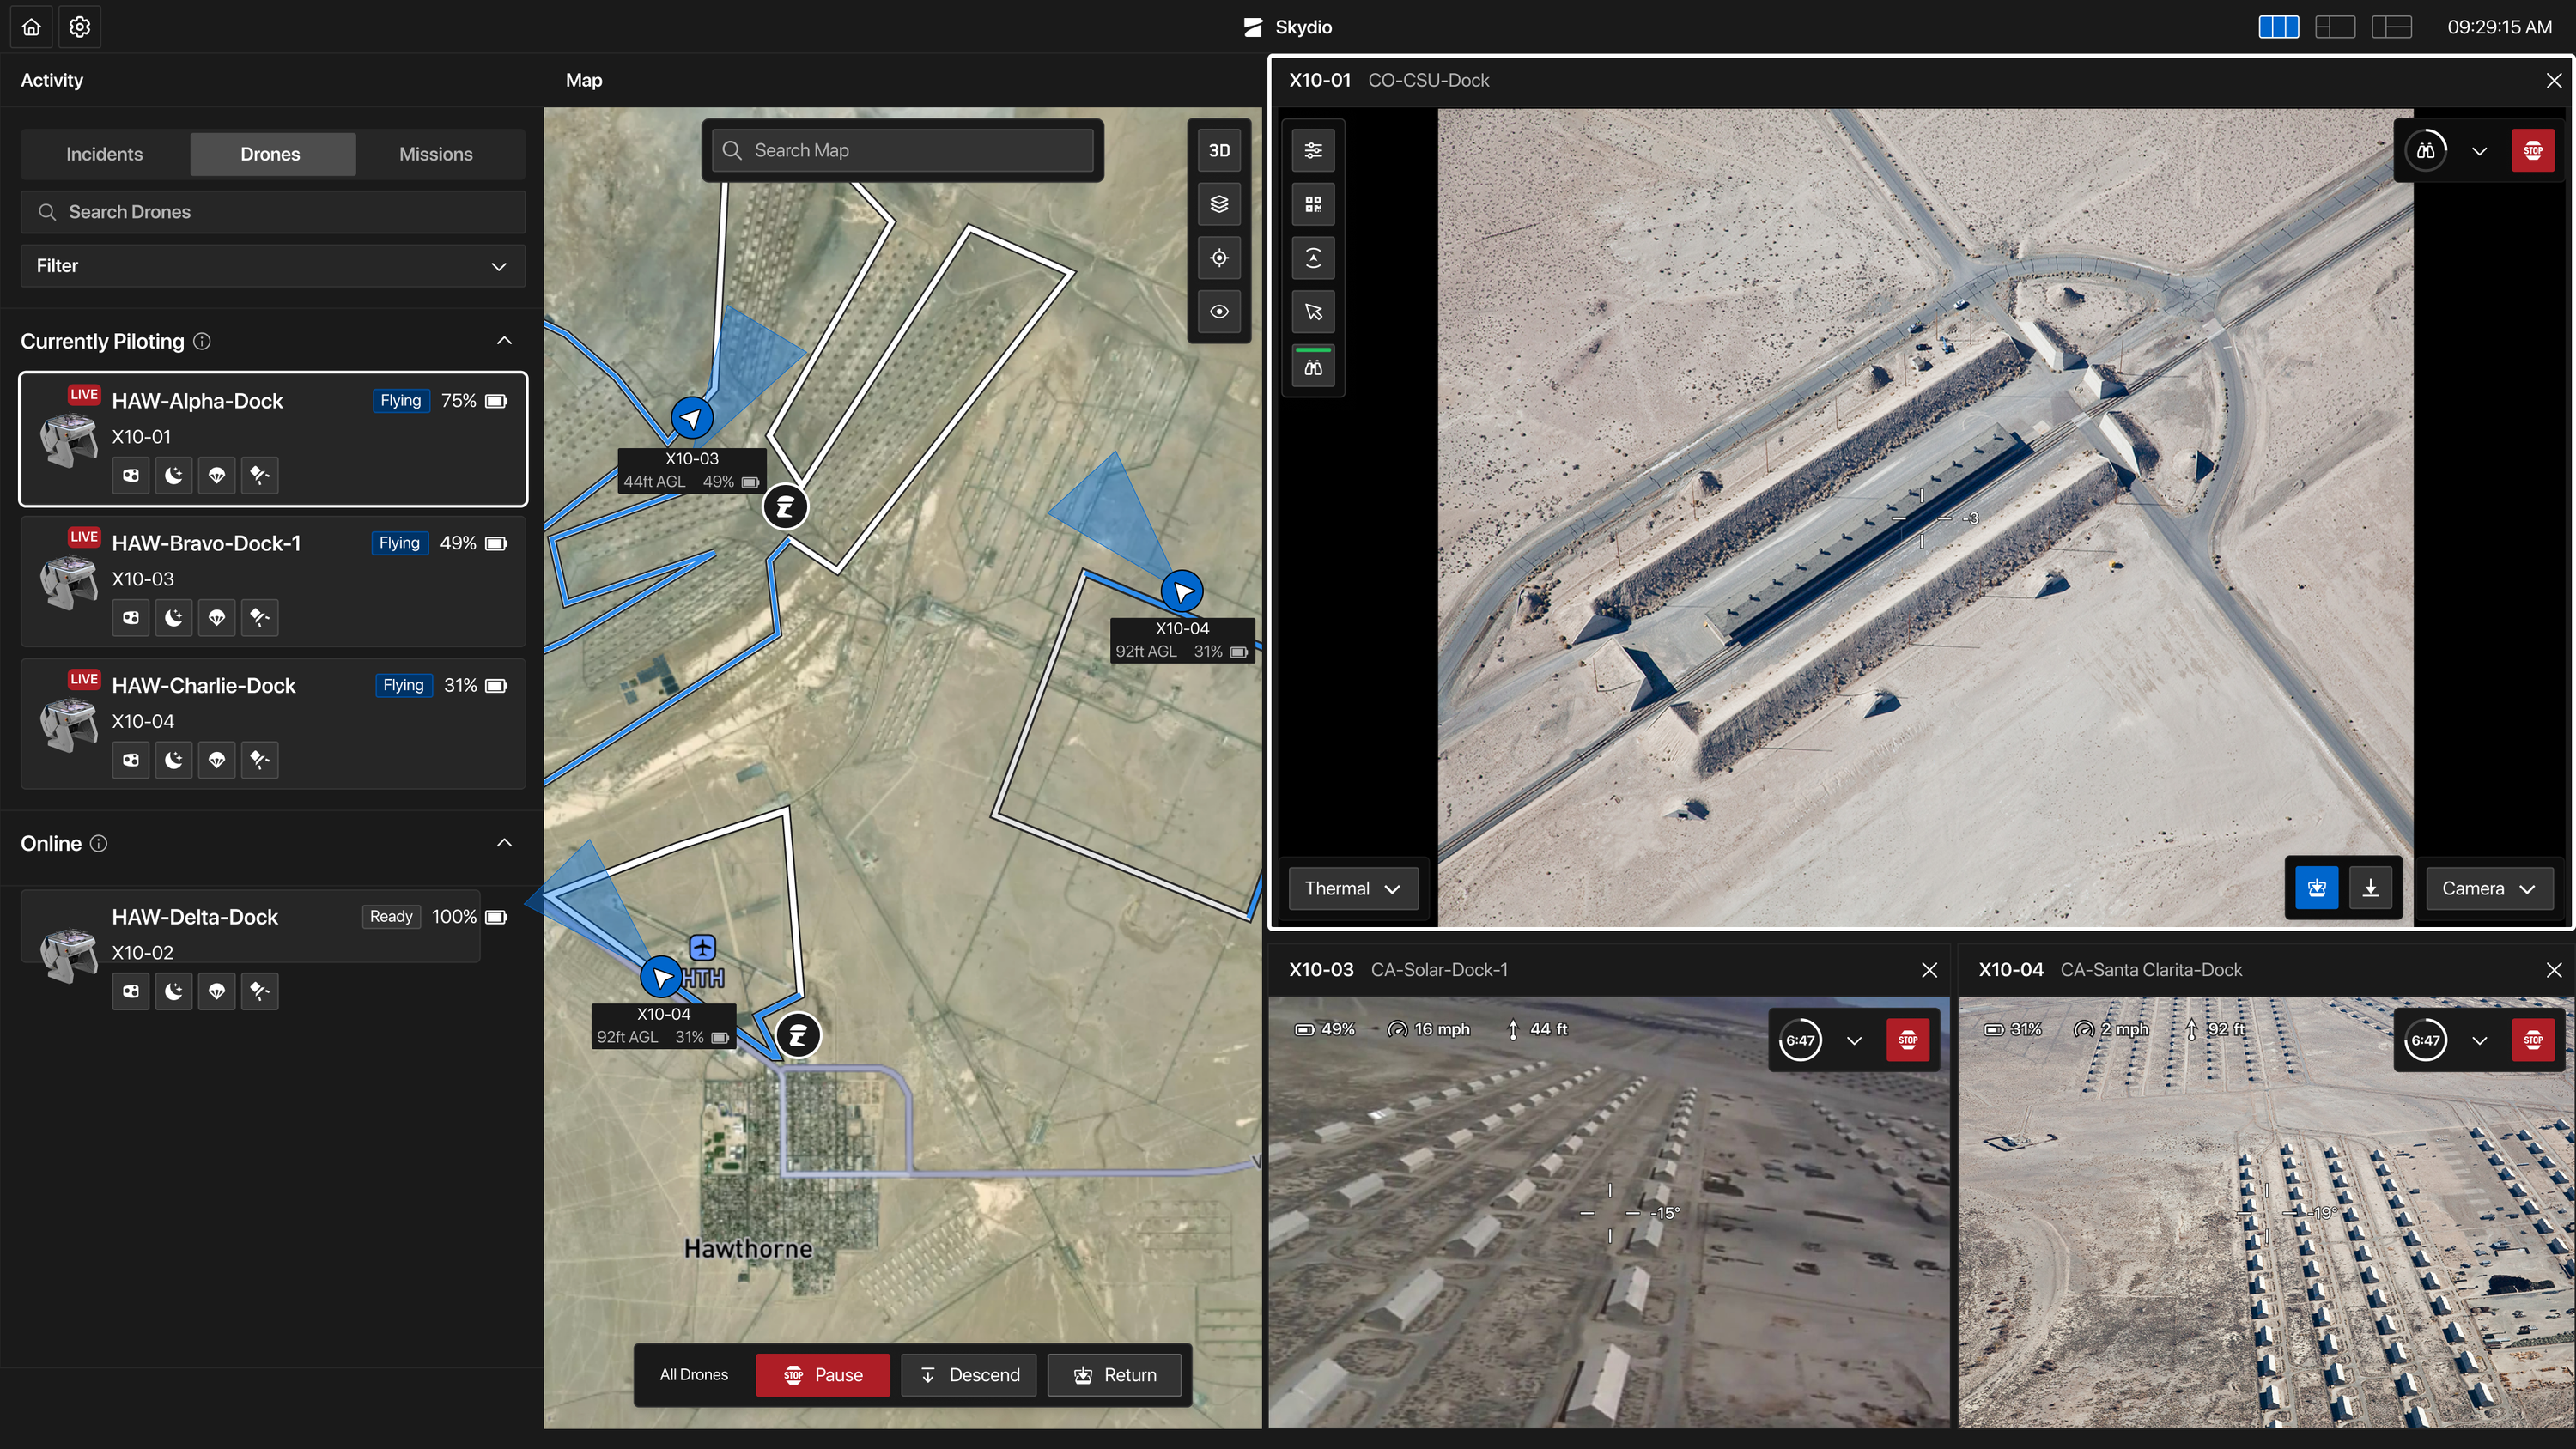Screen dimensions: 2576x1449
Task: Open video settings sliders icon
Action: tap(1313, 150)
